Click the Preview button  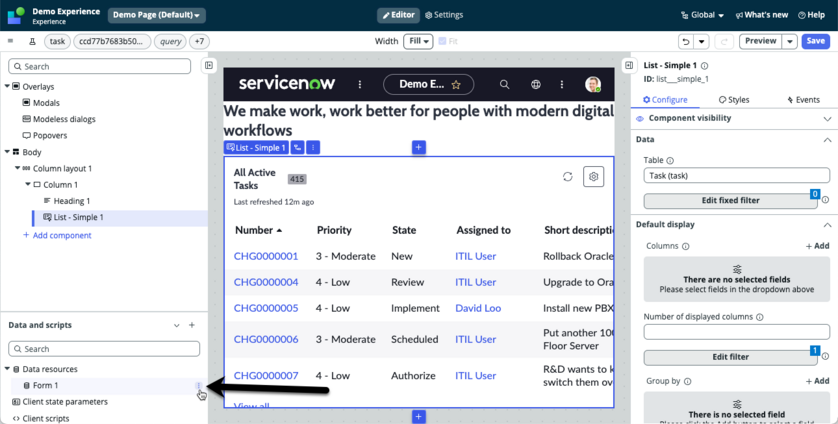tap(761, 41)
